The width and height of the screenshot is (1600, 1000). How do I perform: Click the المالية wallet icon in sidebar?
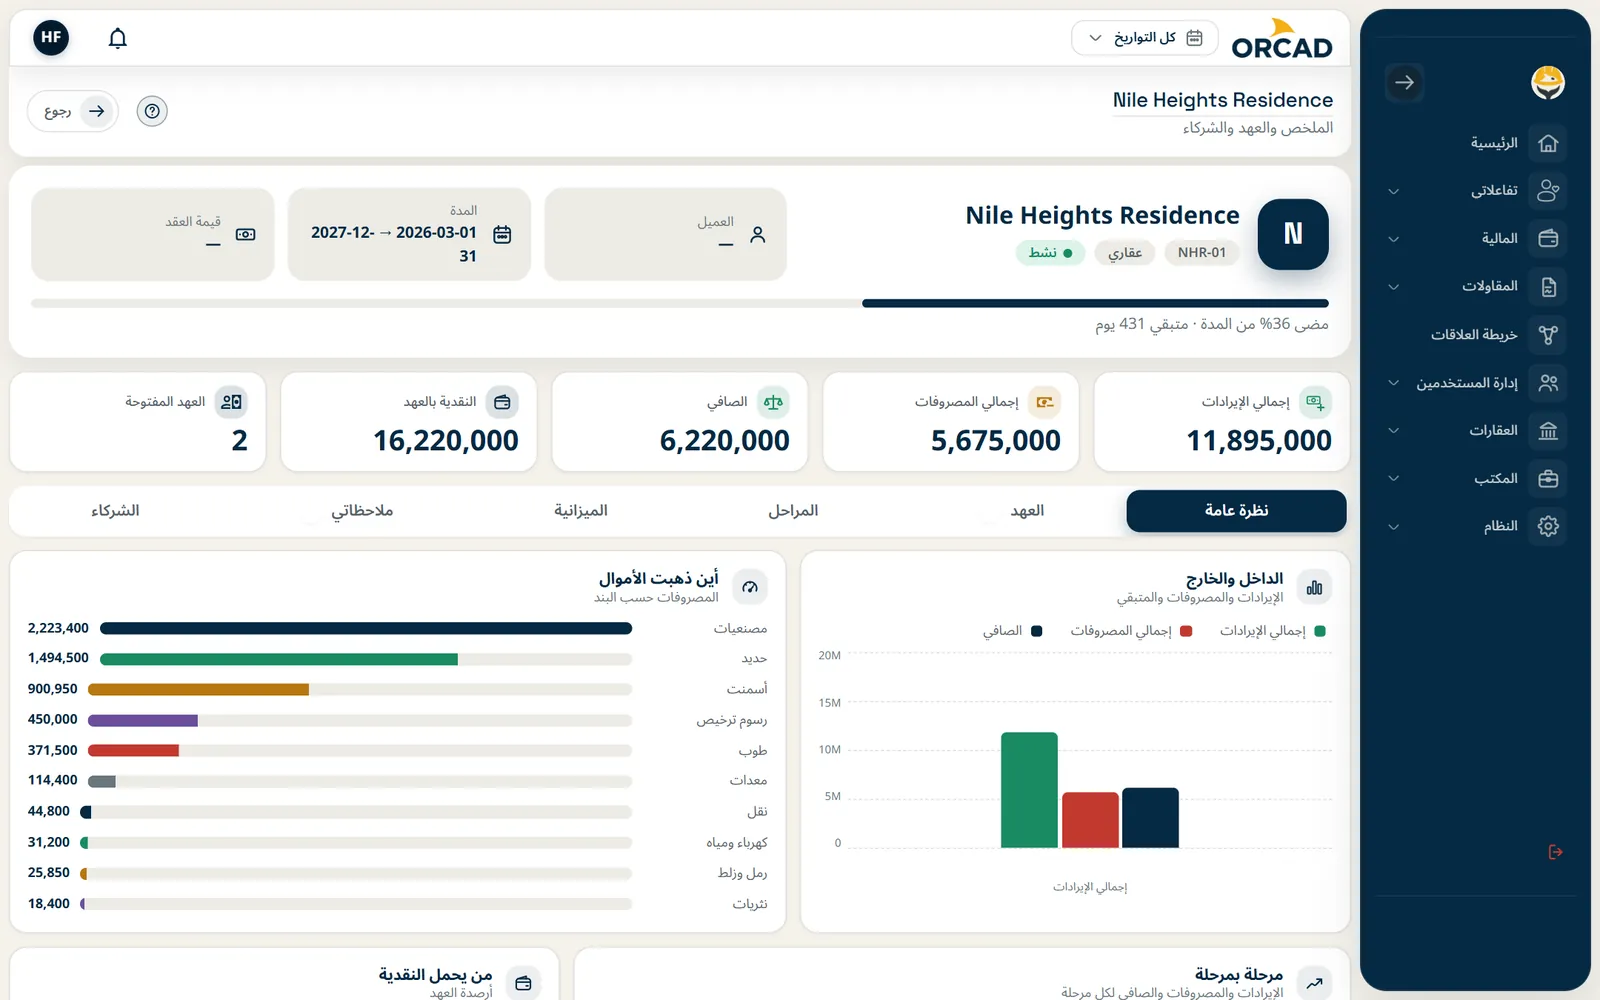click(x=1548, y=238)
